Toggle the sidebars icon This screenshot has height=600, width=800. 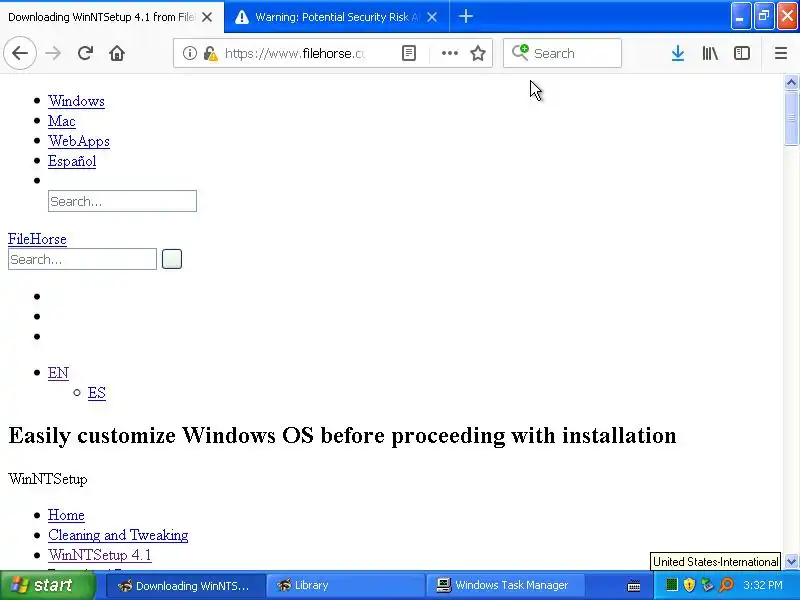(741, 53)
